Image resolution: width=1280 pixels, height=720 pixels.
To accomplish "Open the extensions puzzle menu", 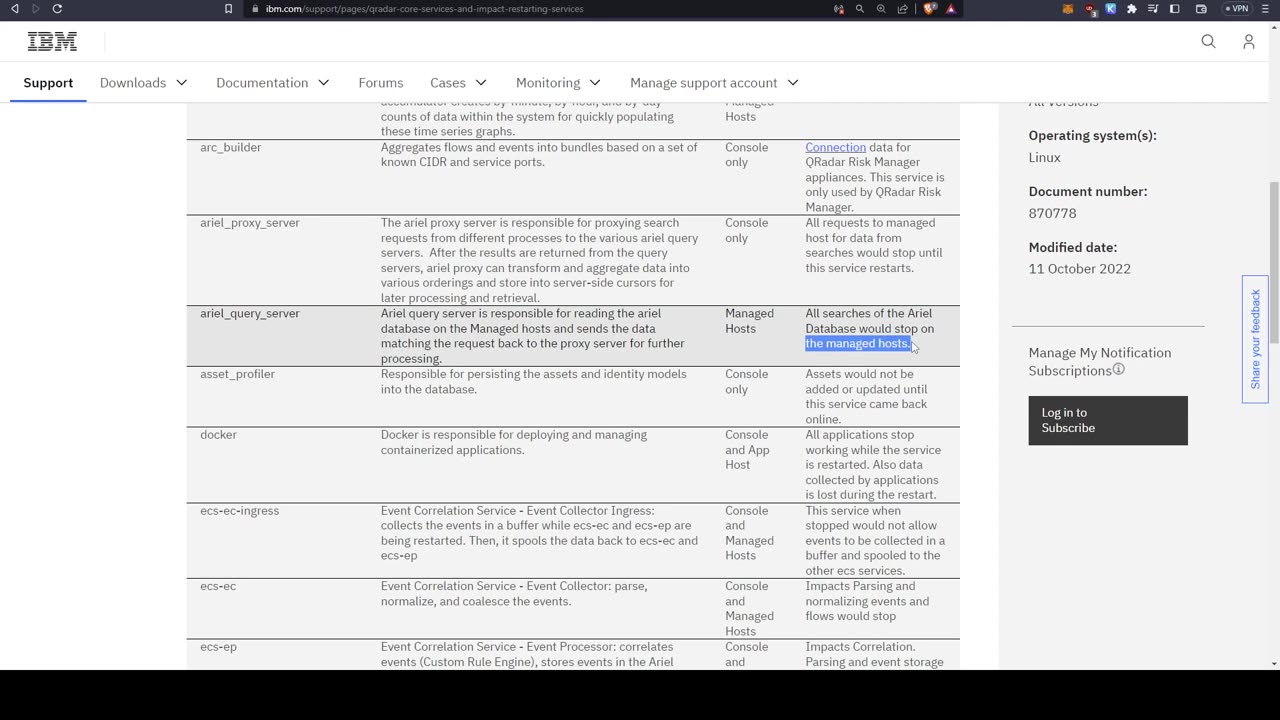I will click(1132, 9).
